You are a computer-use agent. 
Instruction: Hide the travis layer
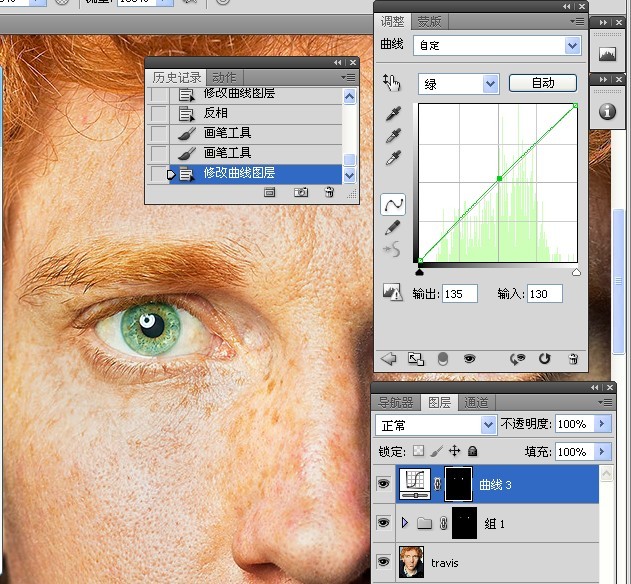click(x=383, y=561)
